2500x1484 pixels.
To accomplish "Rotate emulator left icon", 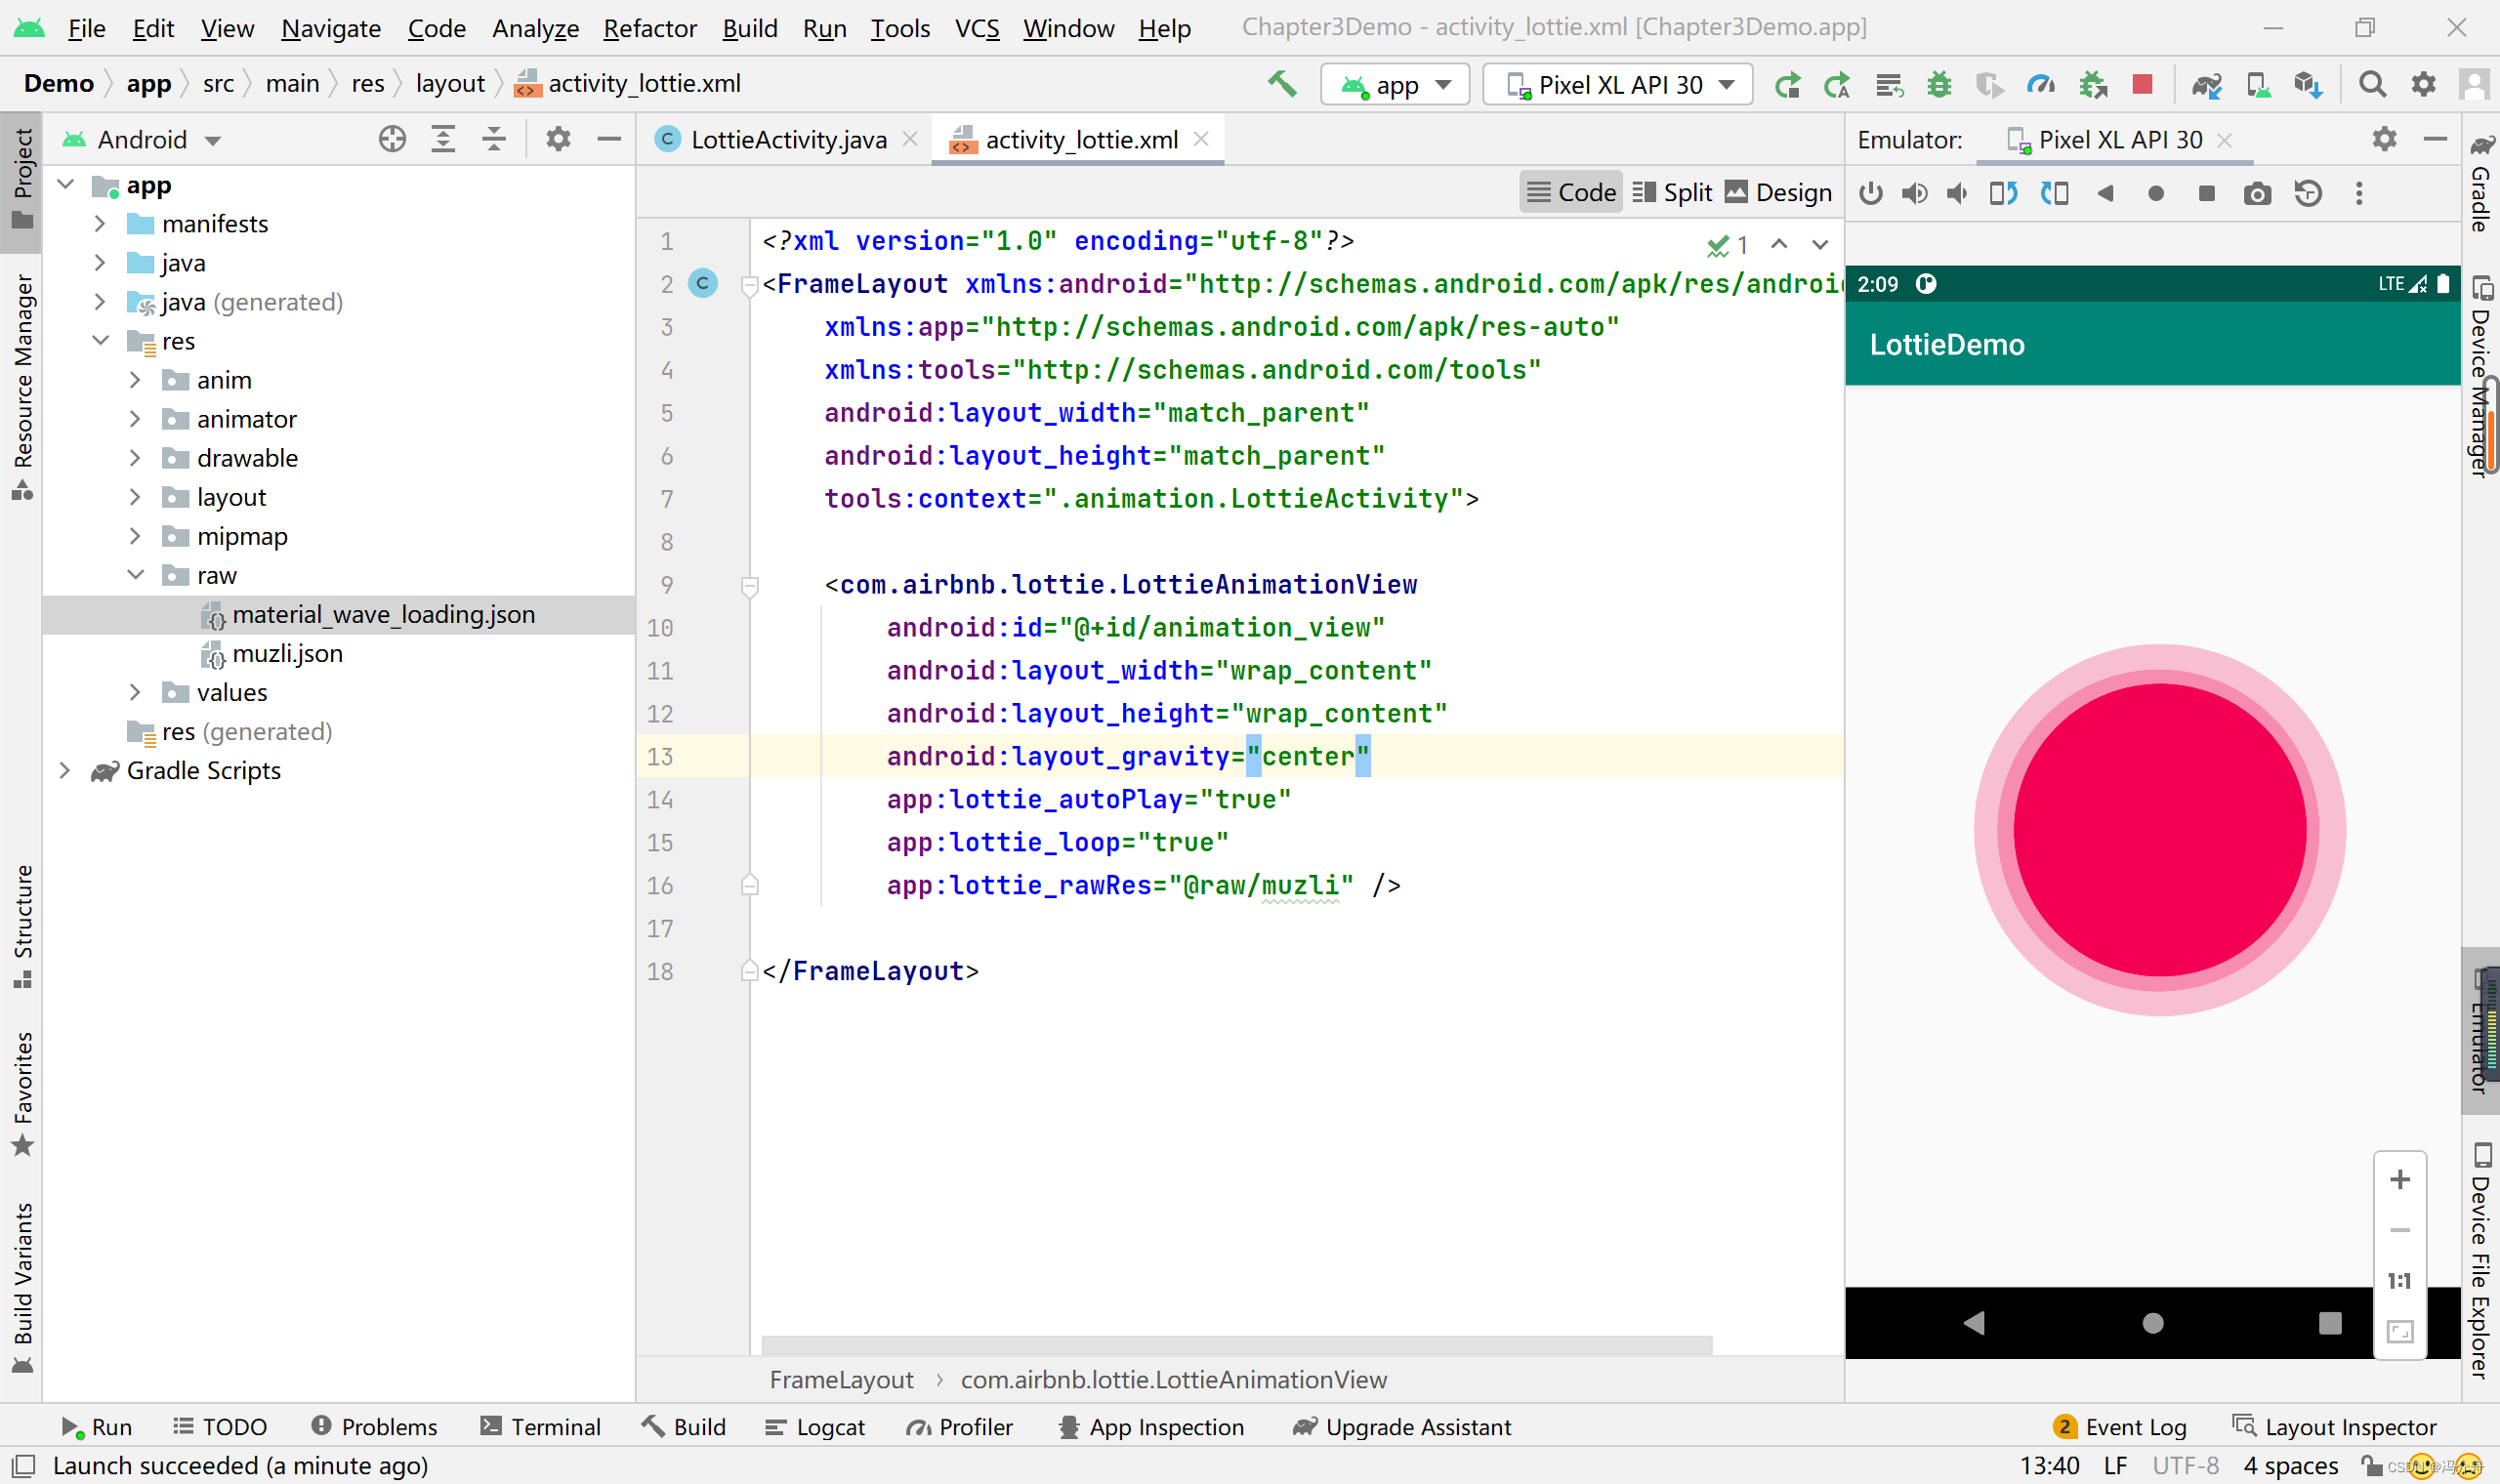I will (2003, 194).
